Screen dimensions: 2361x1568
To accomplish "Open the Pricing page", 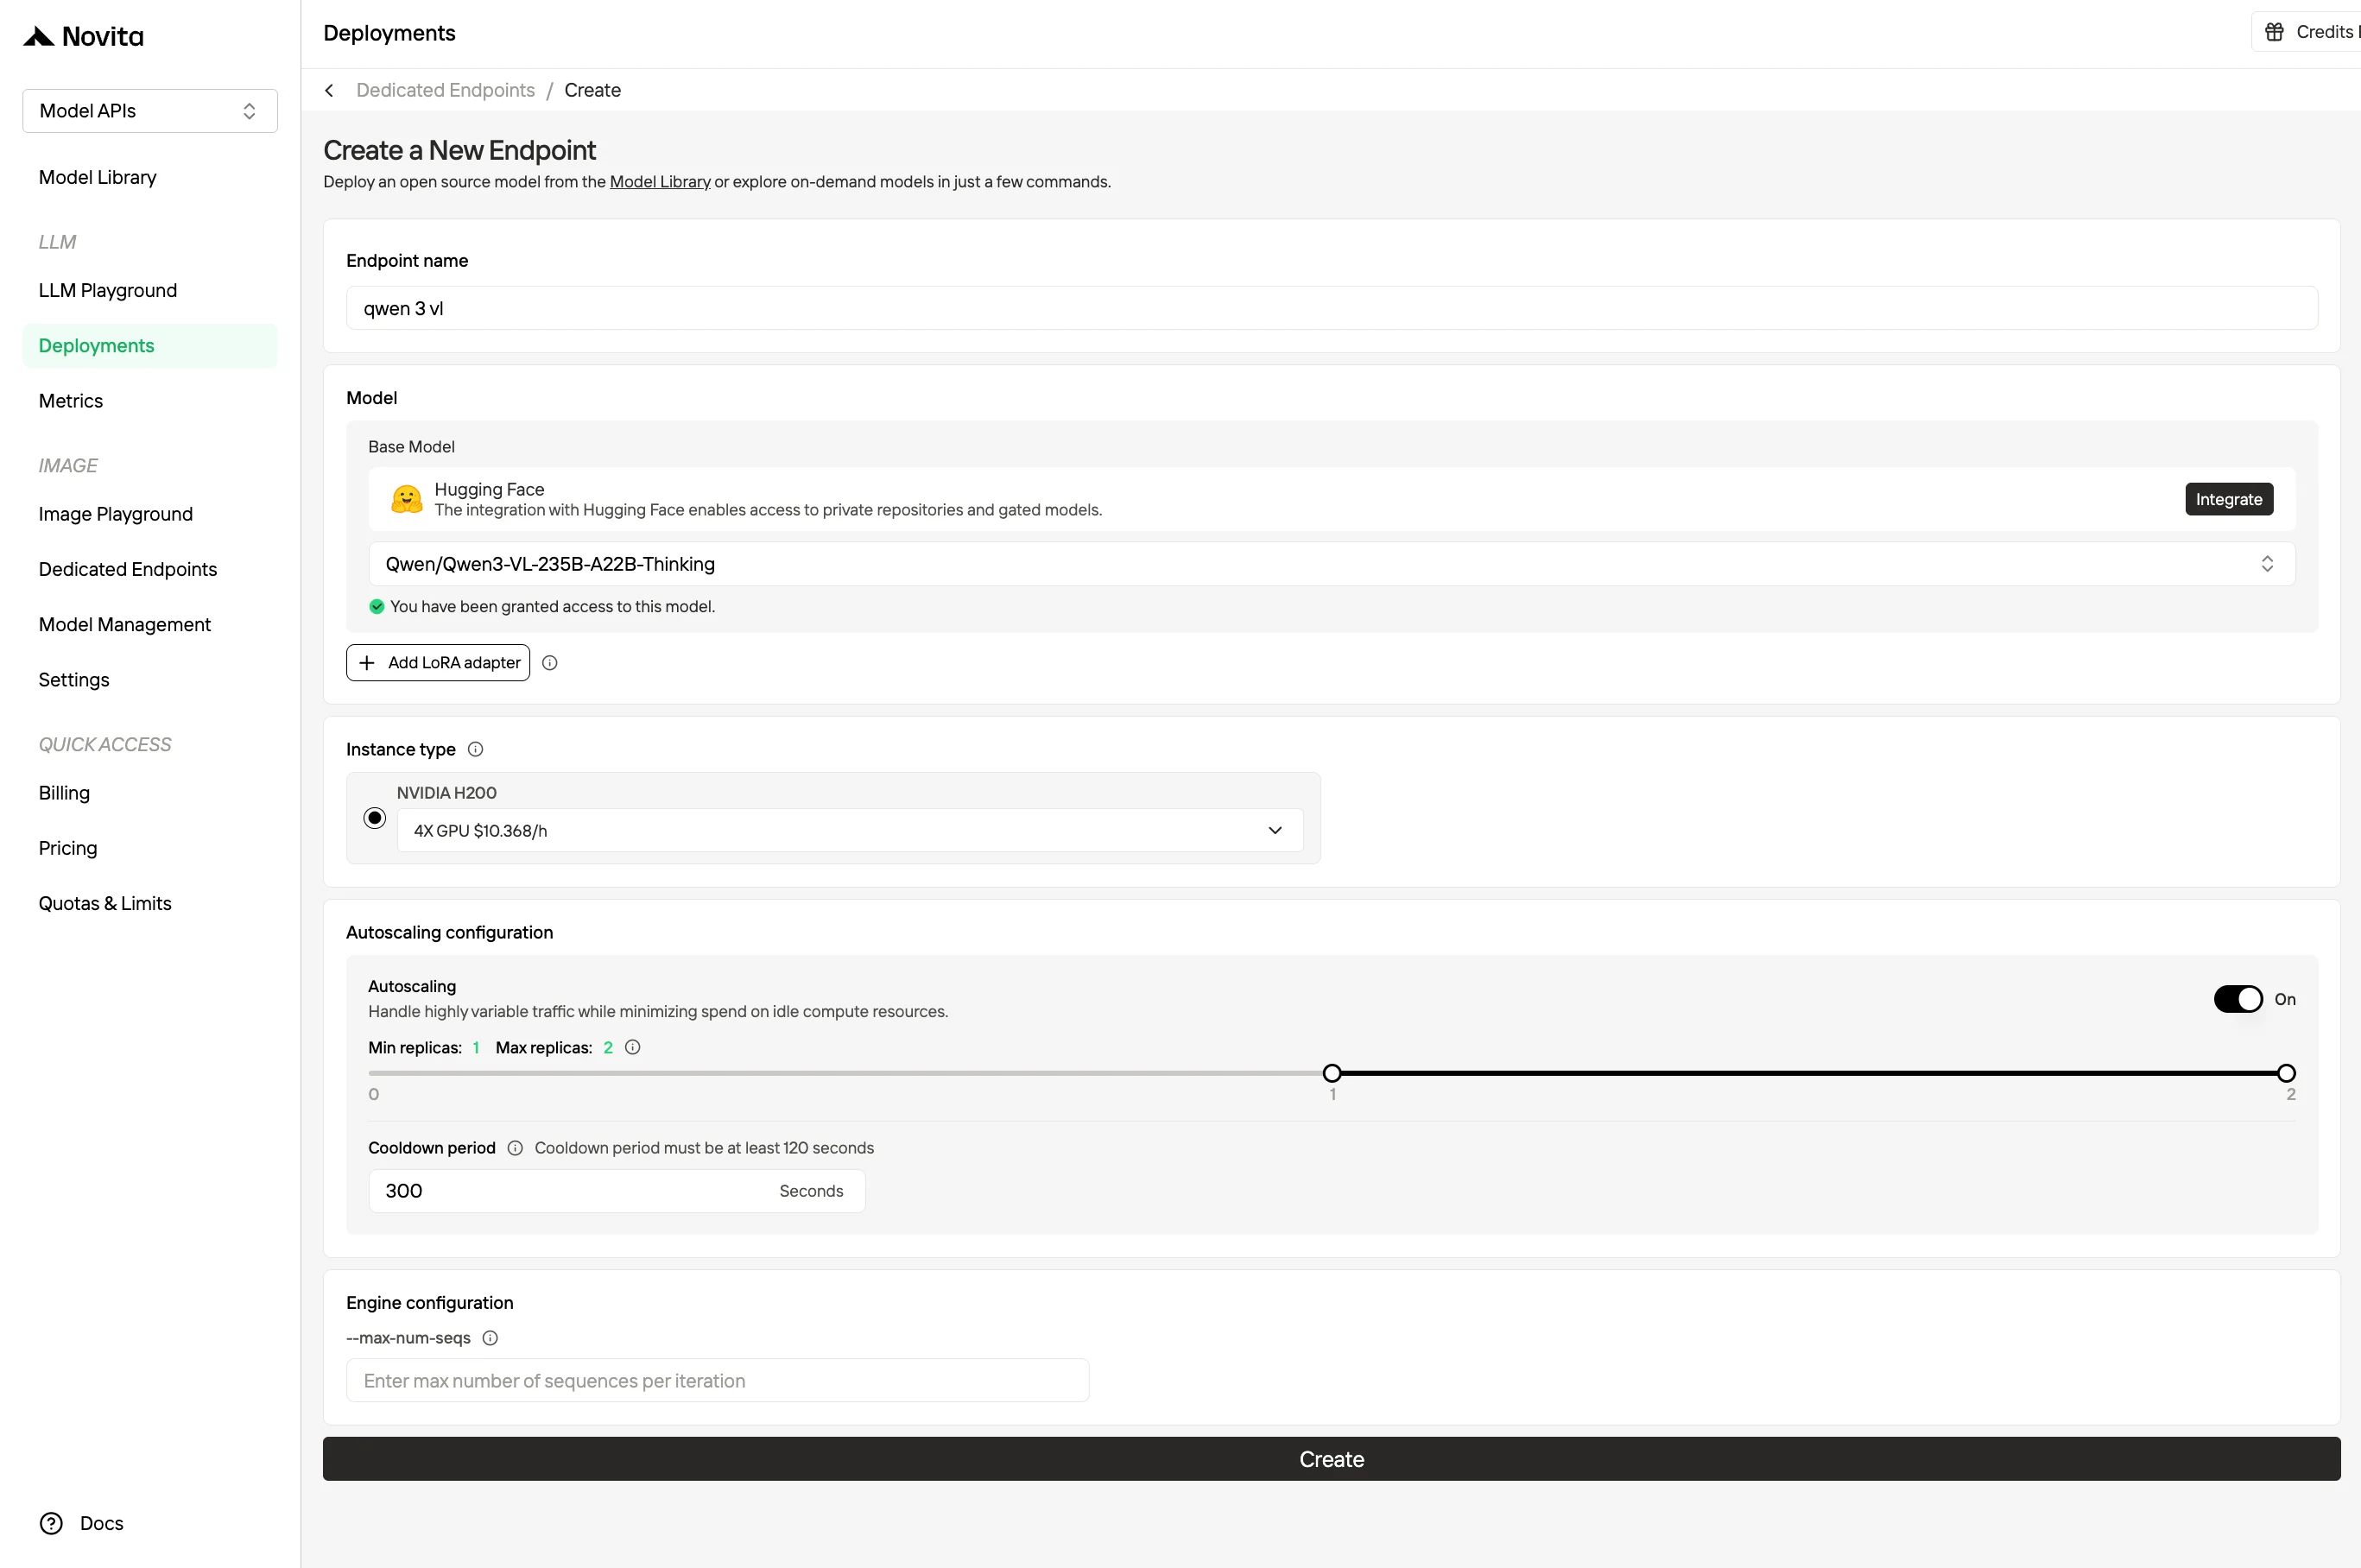I will tap(67, 848).
